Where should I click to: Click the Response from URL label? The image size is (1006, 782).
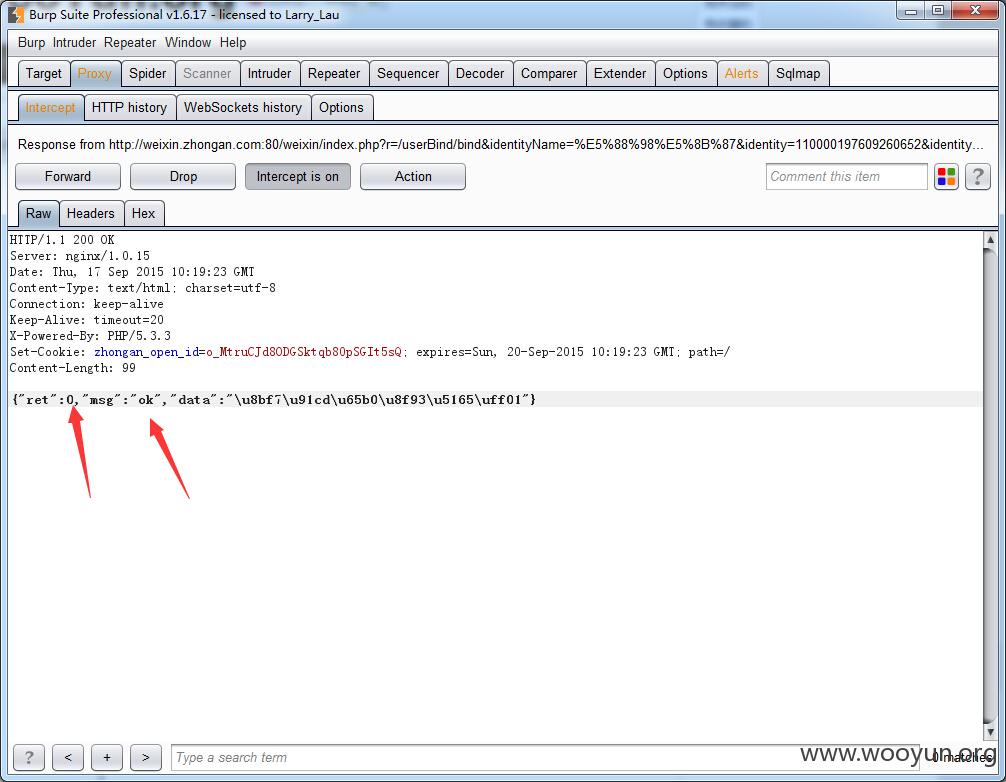(500, 144)
